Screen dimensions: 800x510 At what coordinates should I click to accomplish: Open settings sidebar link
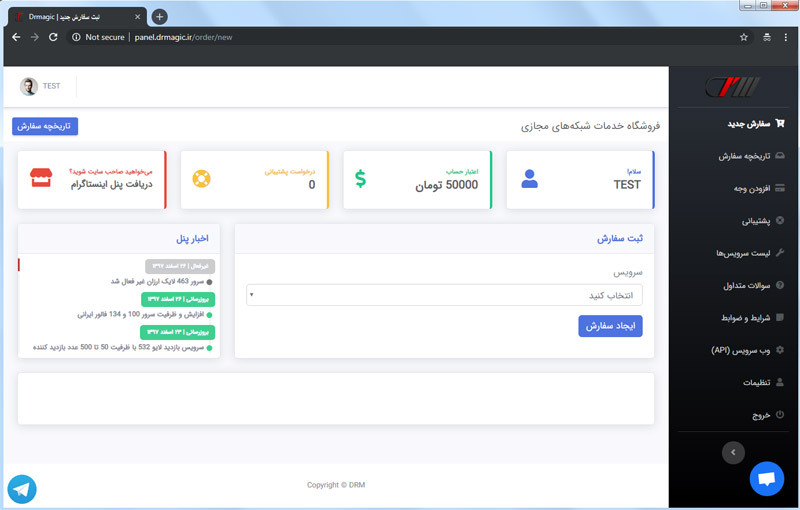click(756, 382)
